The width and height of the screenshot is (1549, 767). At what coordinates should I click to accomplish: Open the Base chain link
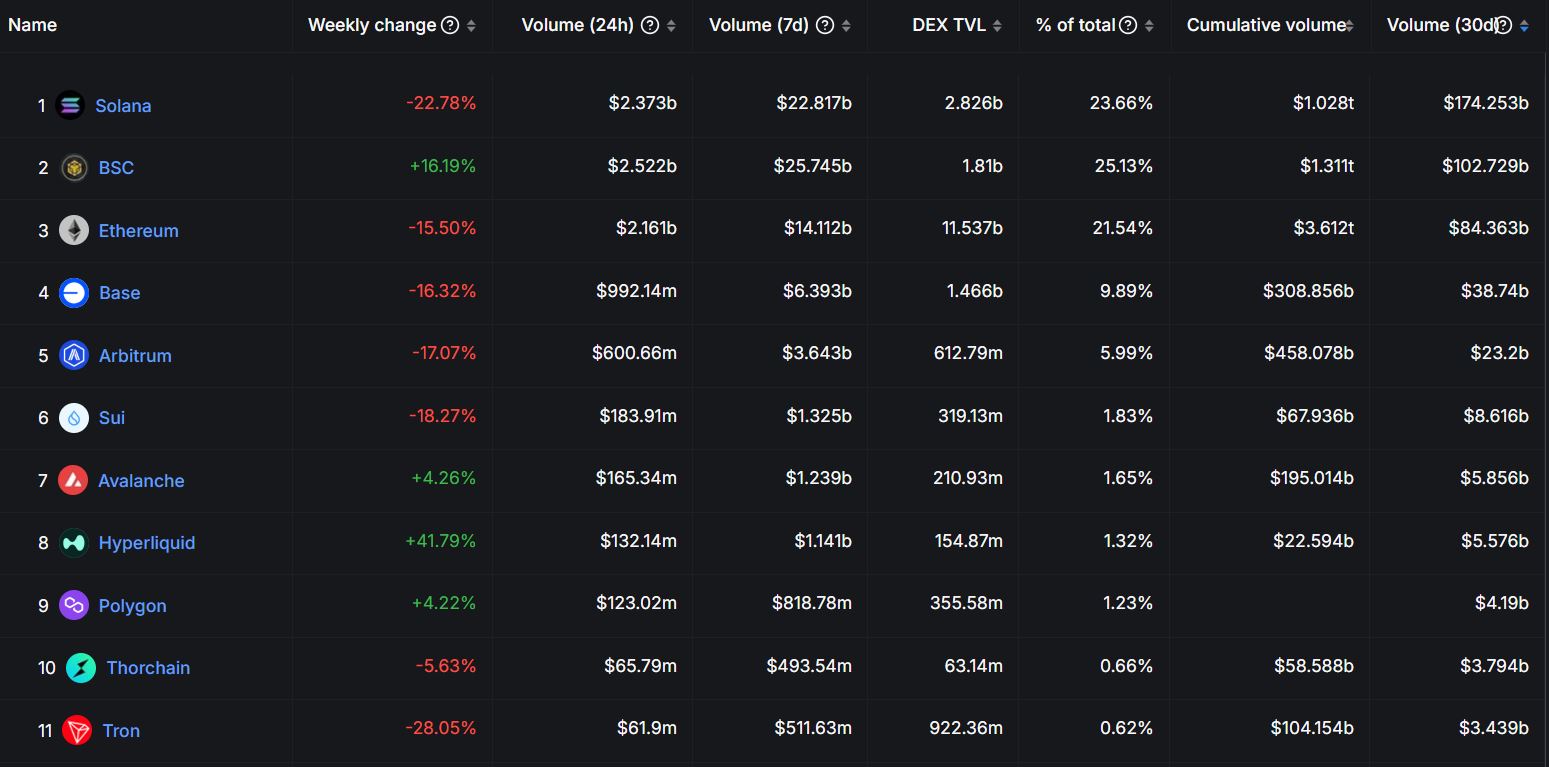120,293
